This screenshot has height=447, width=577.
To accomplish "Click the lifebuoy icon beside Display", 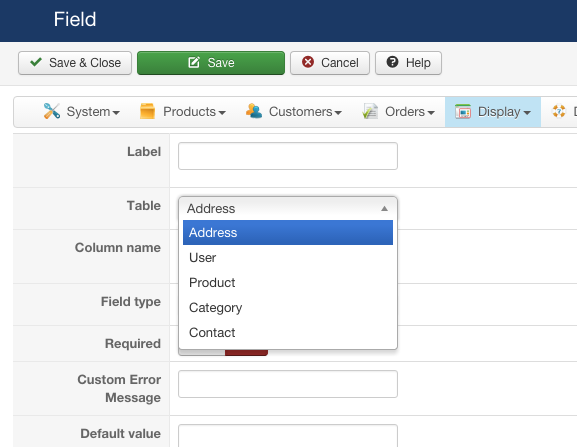I will pyautogui.click(x=559, y=111).
